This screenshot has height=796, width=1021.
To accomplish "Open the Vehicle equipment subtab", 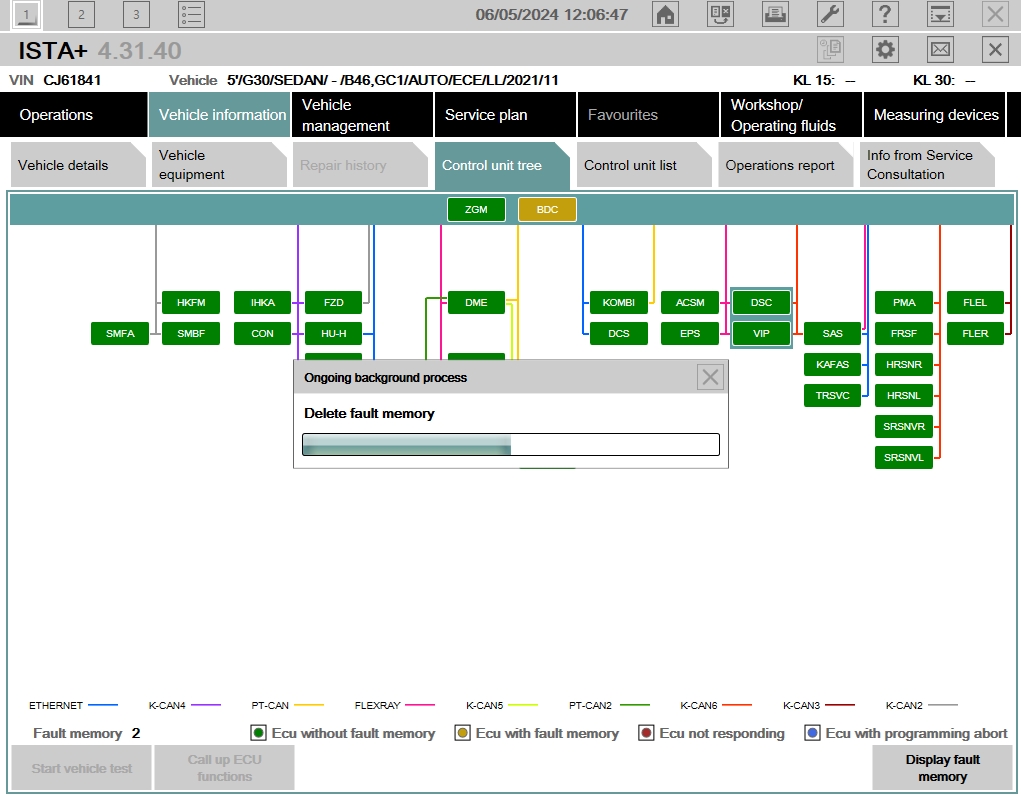I will tap(219, 165).
